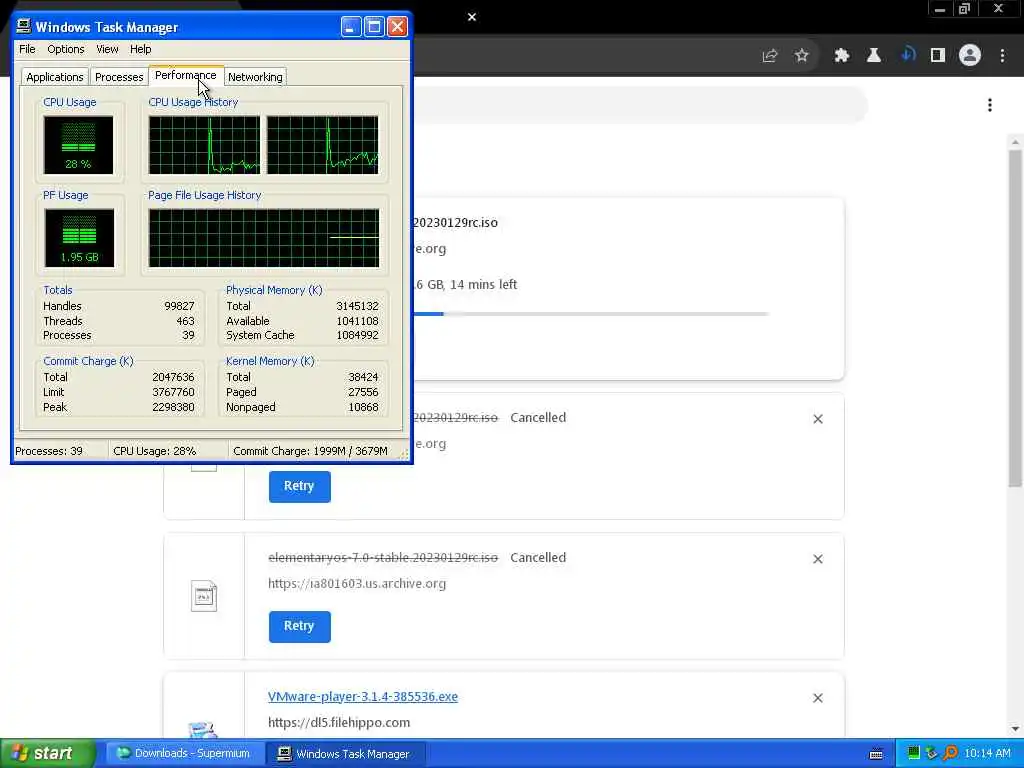The height and width of the screenshot is (768, 1024).
Task: Click the scrollbar down arrow on Downloads page
Action: tap(1015, 729)
